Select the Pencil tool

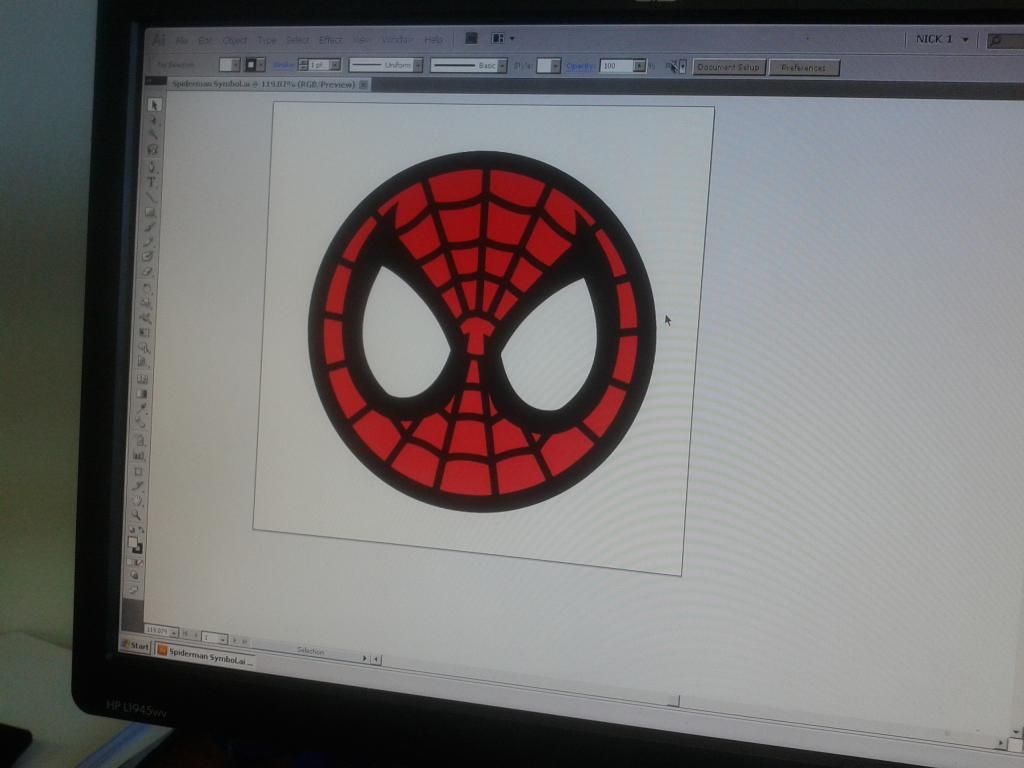[x=149, y=242]
